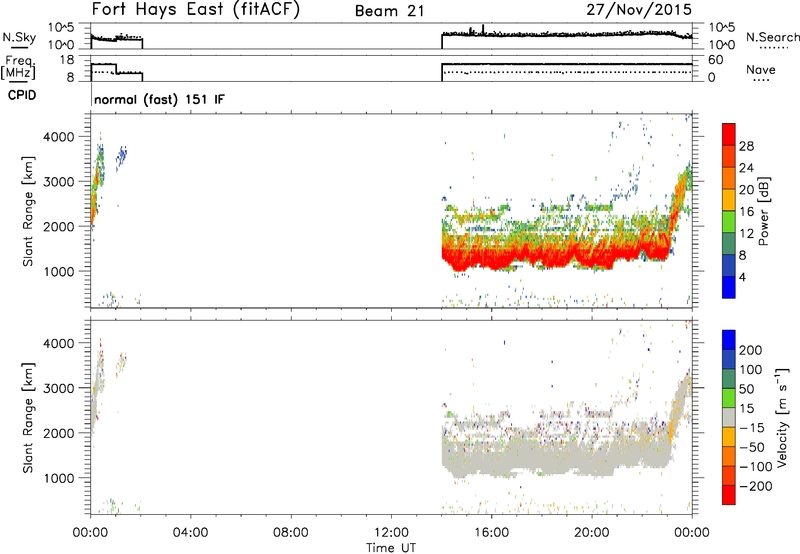Click the 'N.Search' legend label

coord(772,37)
